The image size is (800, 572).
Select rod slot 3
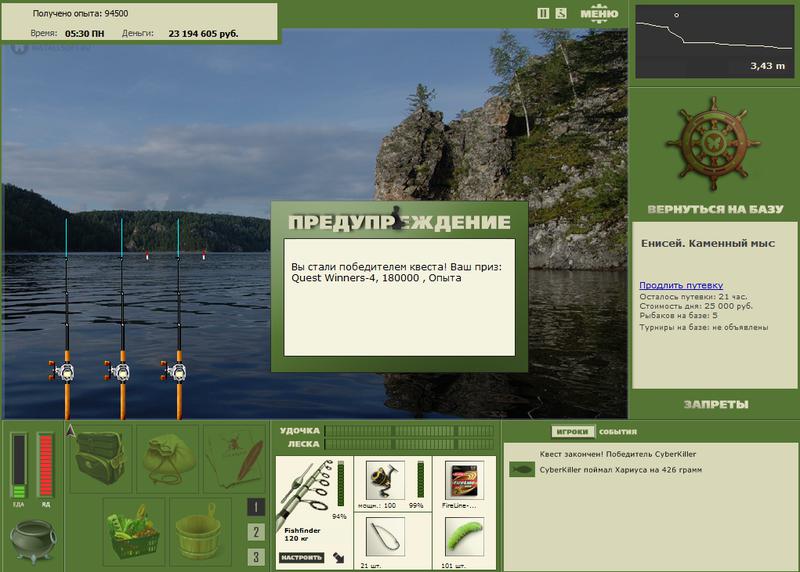(x=256, y=557)
